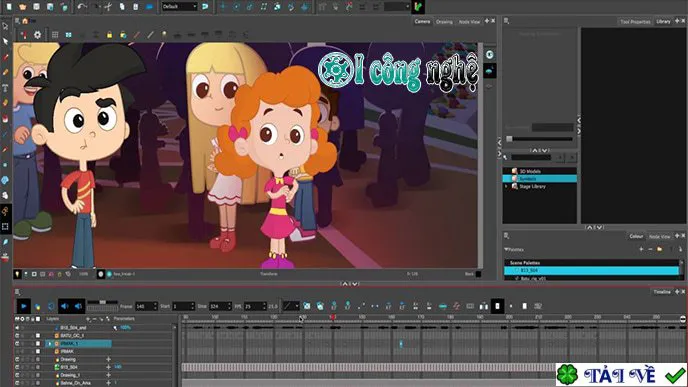
Task: Click the Open Scene folder icon
Action: click(x=23, y=7)
